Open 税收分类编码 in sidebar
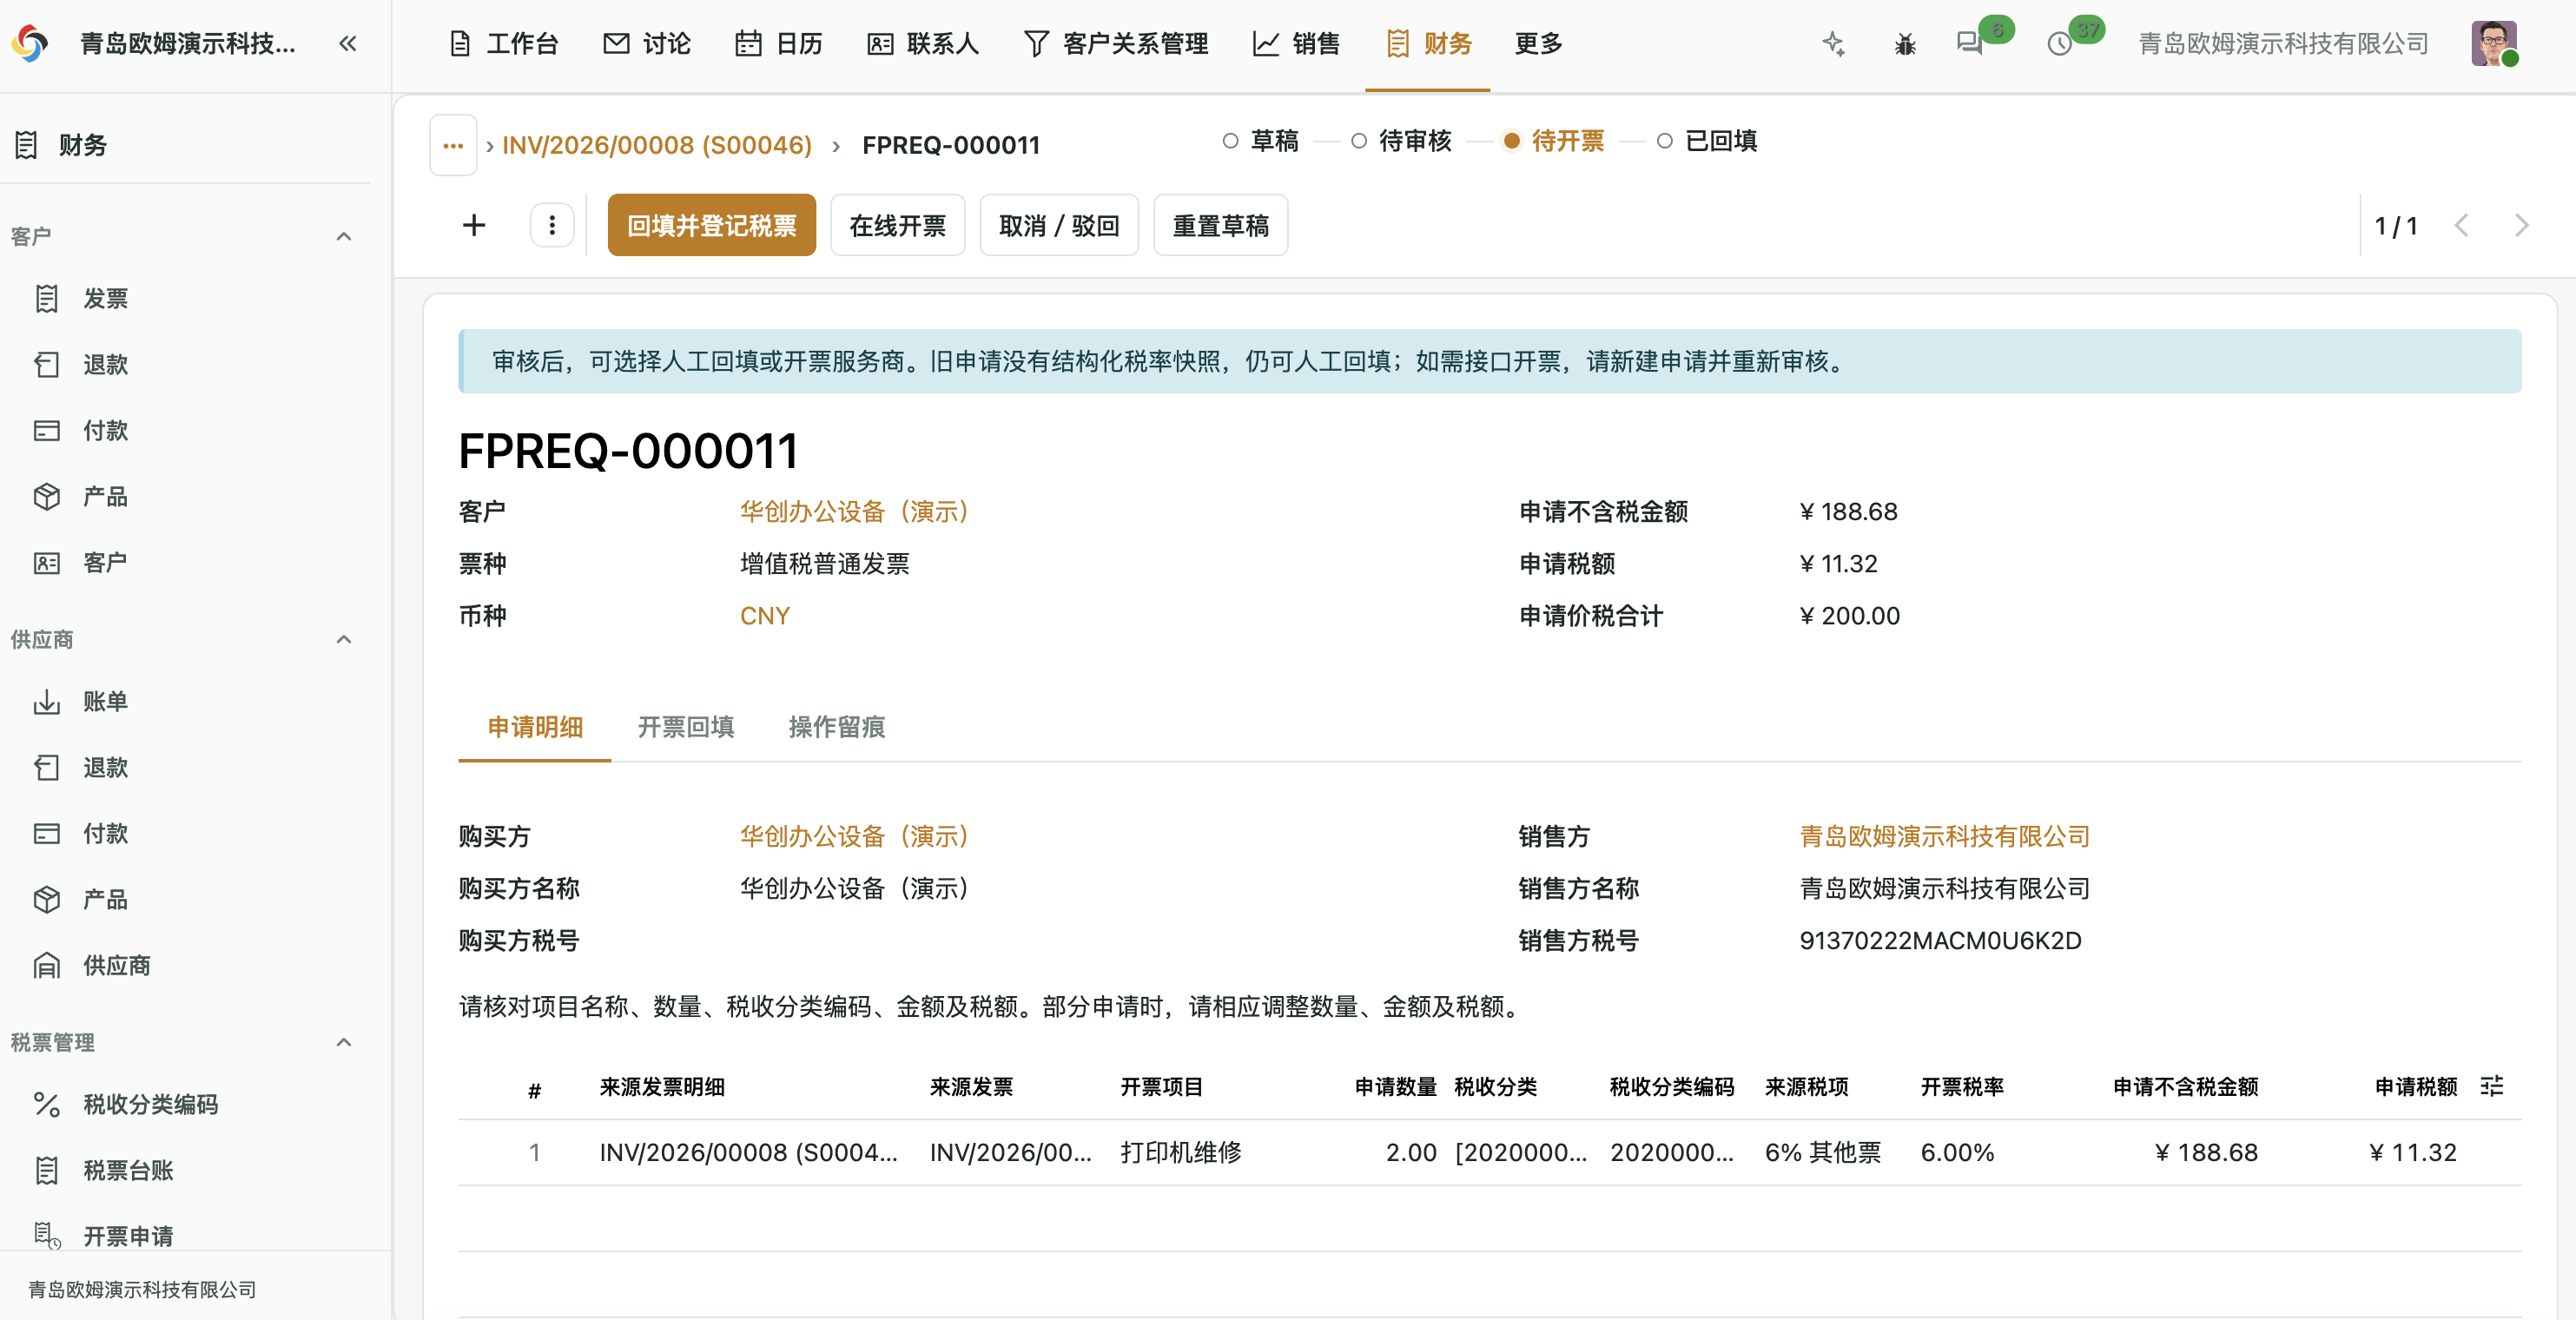Viewport: 2576px width, 1320px height. pos(150,1104)
